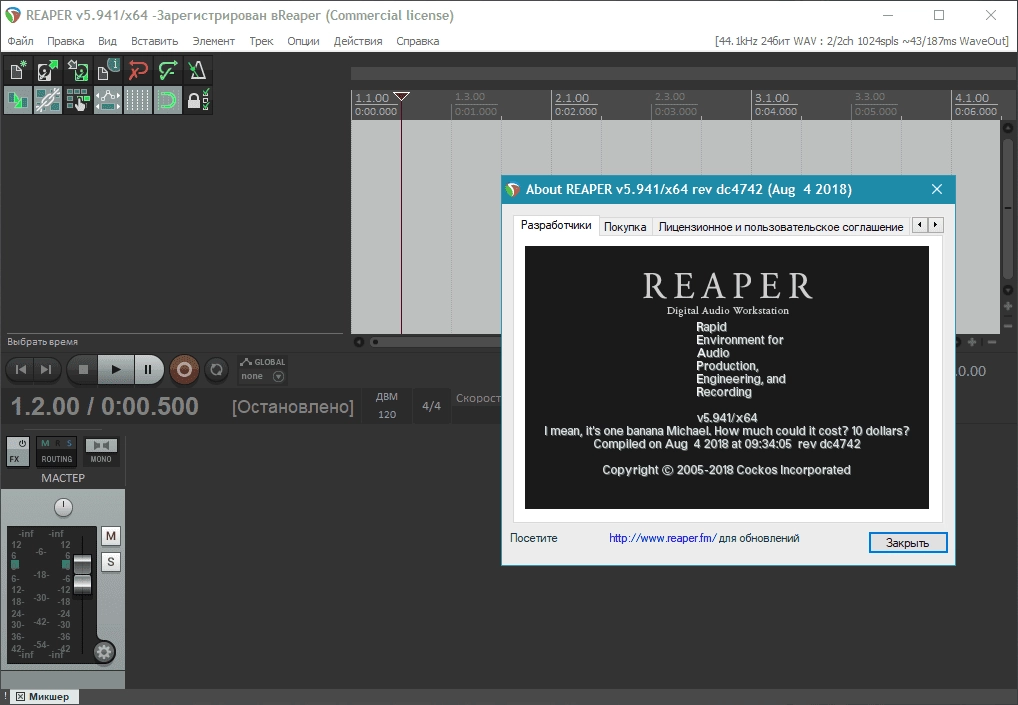Select Лицензионное и пользовательское соглашение tab
Viewport: 1018px width, 705px height.
coord(780,227)
